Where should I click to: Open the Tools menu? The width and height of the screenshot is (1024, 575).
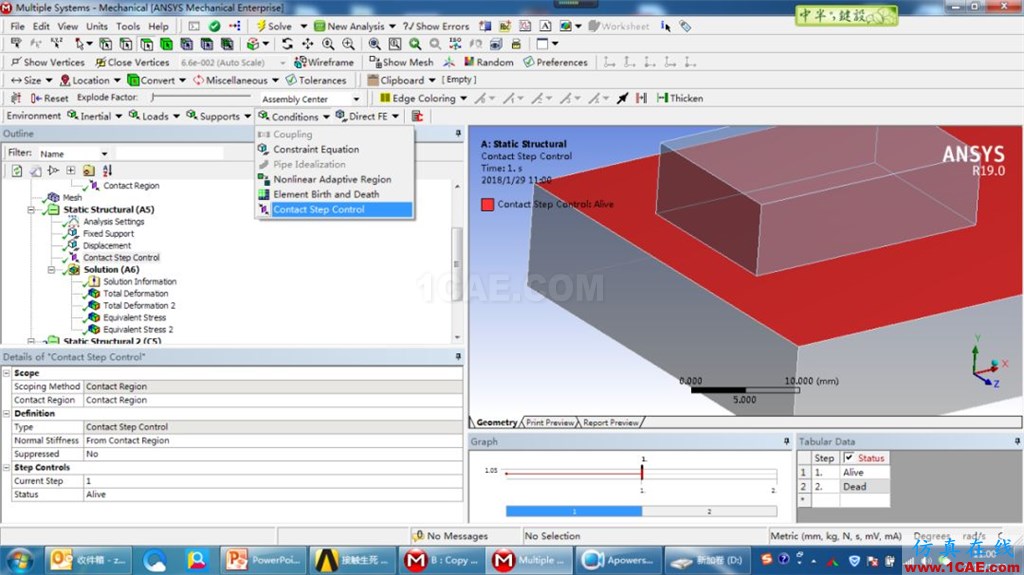[128, 26]
